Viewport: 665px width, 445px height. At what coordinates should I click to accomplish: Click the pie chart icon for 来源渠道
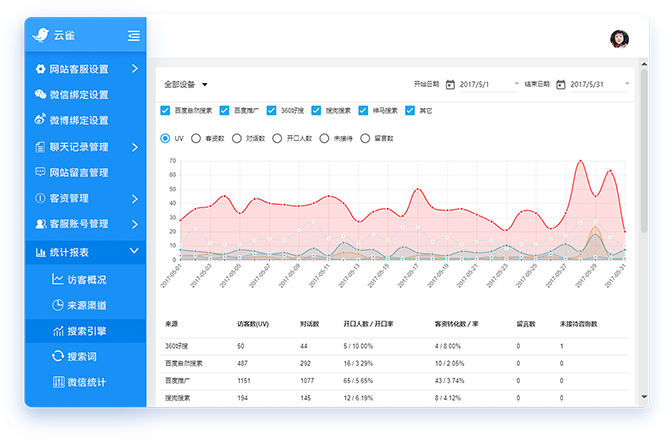[58, 305]
